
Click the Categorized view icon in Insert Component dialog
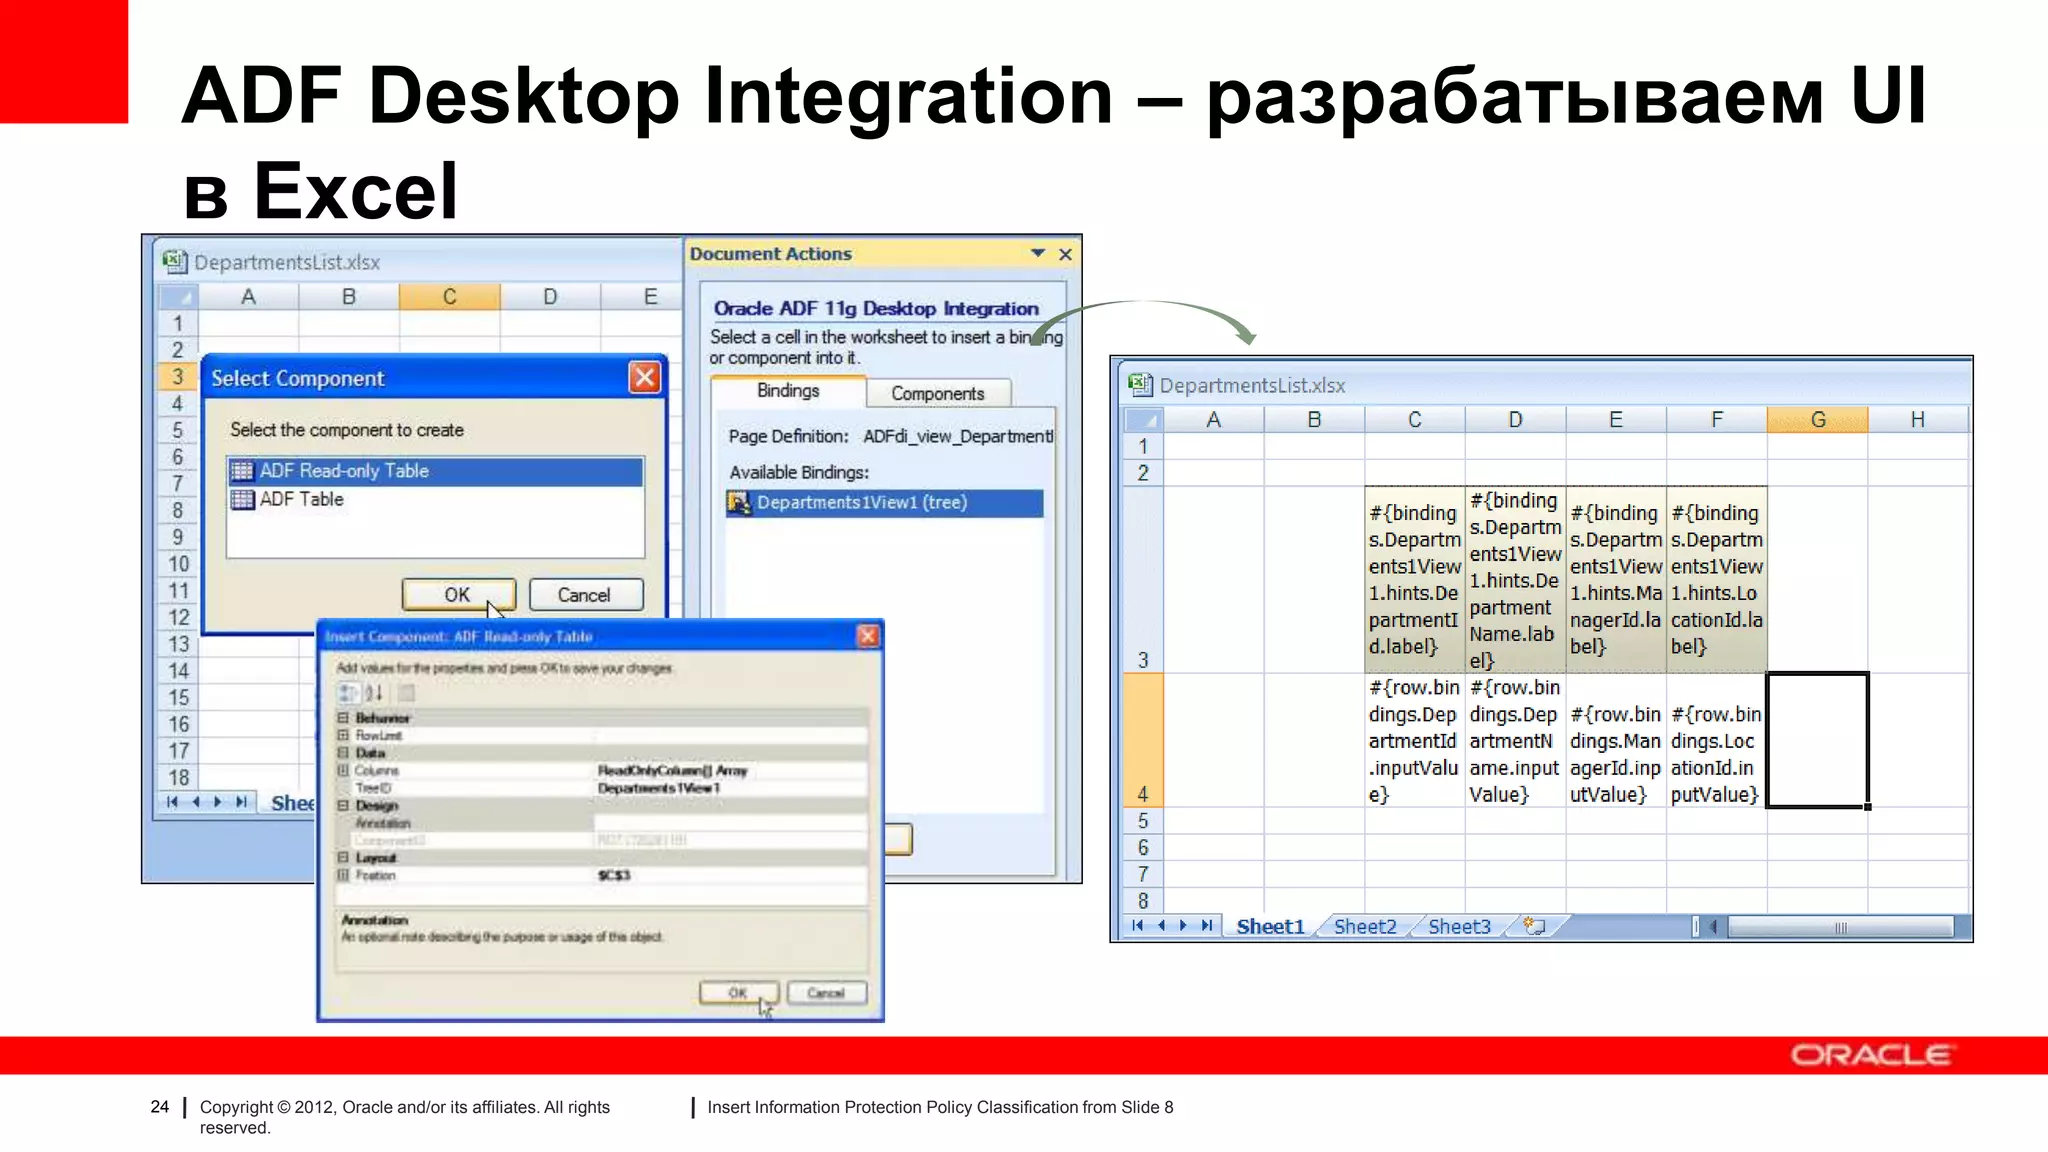[348, 692]
